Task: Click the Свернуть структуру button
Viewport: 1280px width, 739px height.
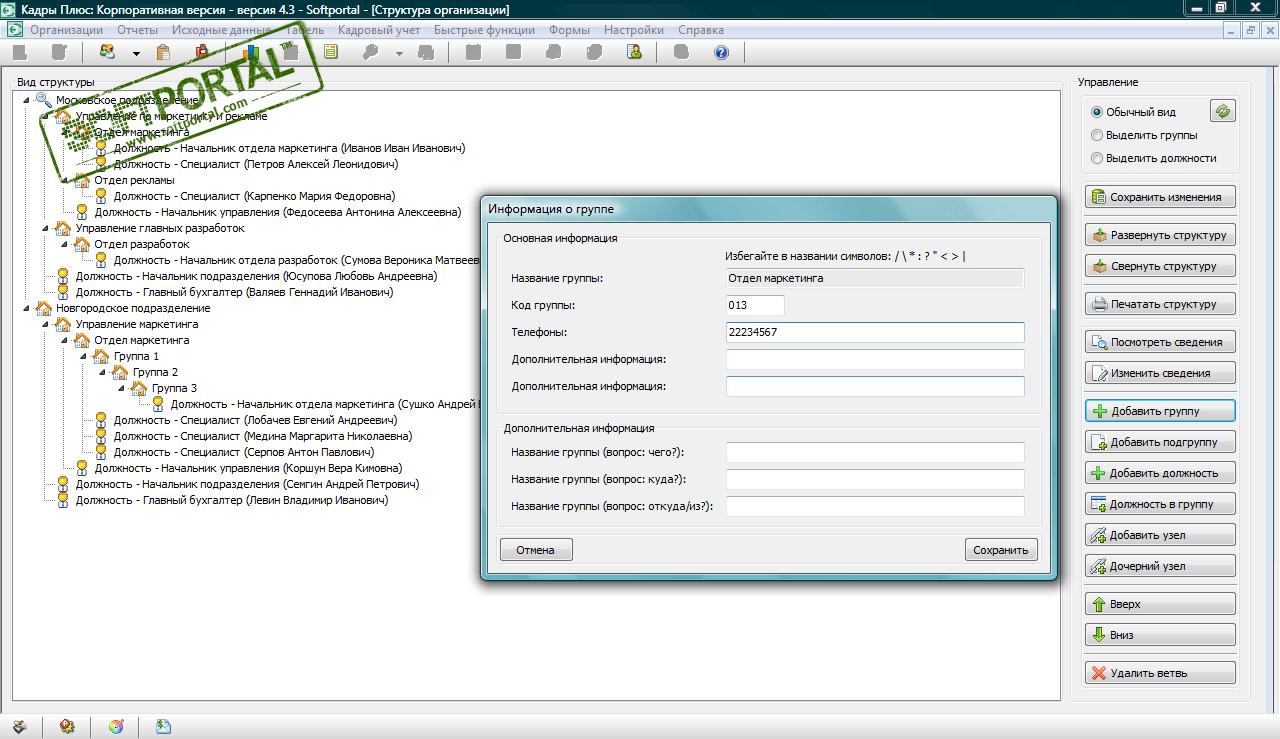Action: click(x=1160, y=266)
